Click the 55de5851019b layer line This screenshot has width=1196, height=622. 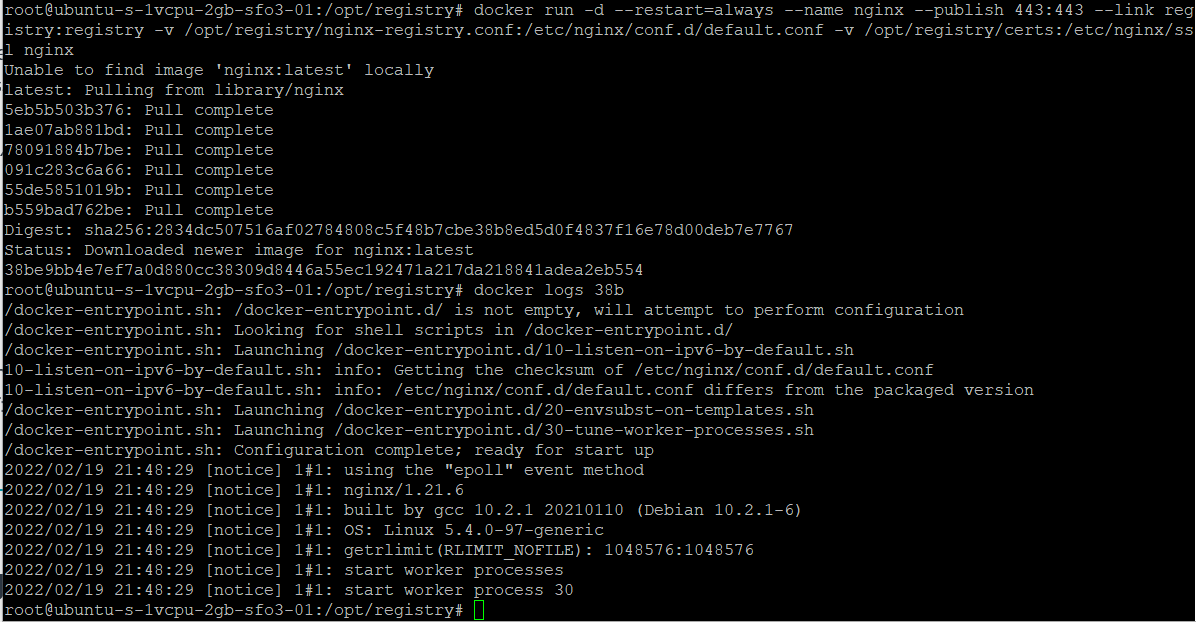(x=139, y=190)
